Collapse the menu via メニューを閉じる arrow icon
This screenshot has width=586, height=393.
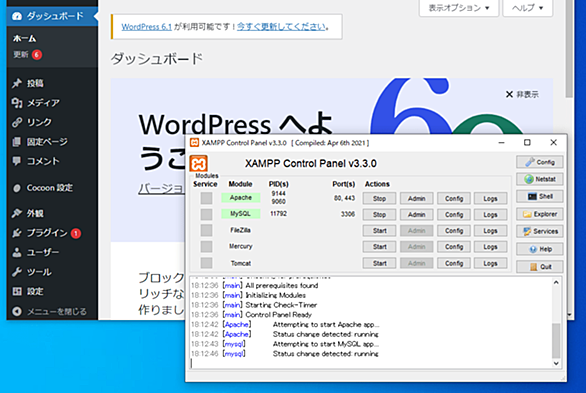pyautogui.click(x=17, y=311)
